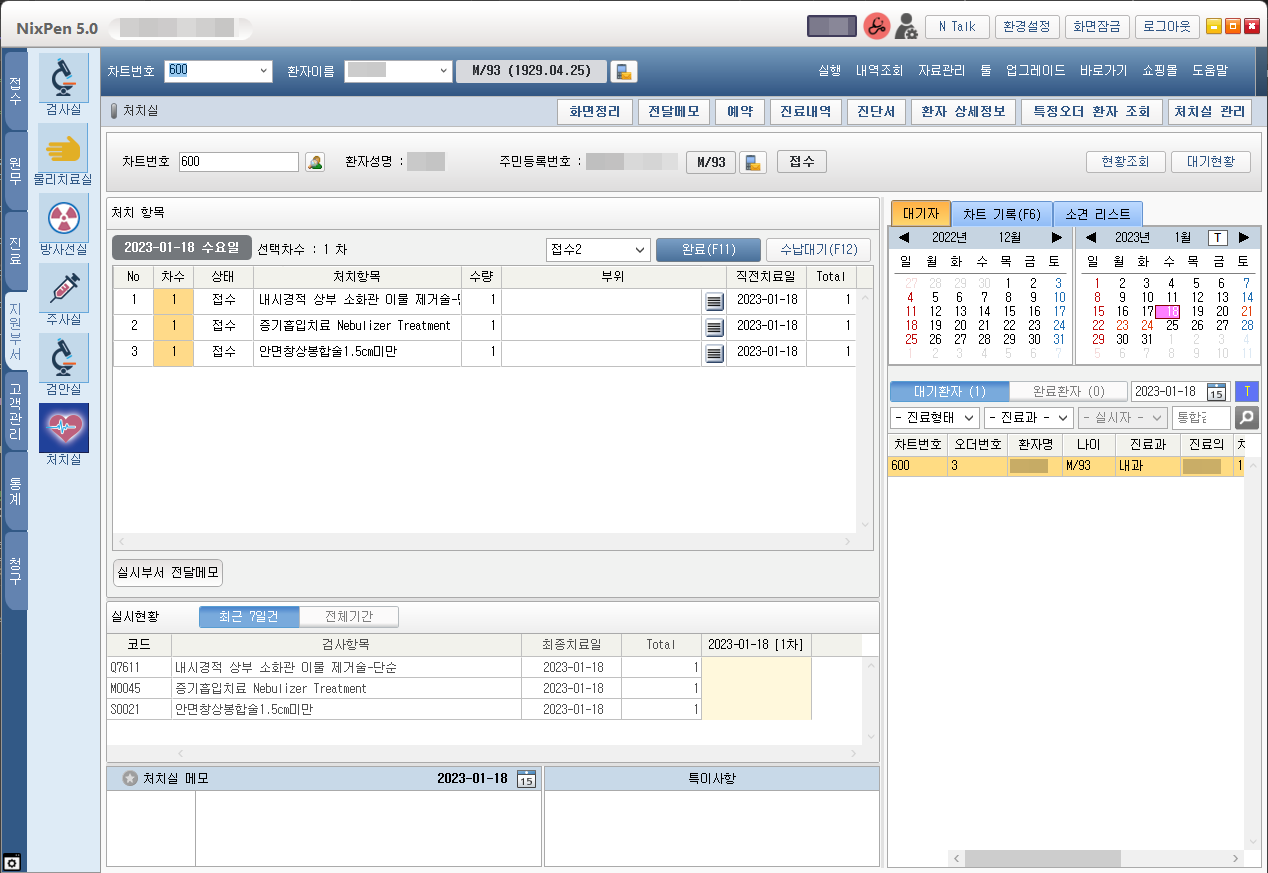Image resolution: width=1268 pixels, height=873 pixels.
Task: Select 최근 7일건 period toggle
Action: [249, 617]
